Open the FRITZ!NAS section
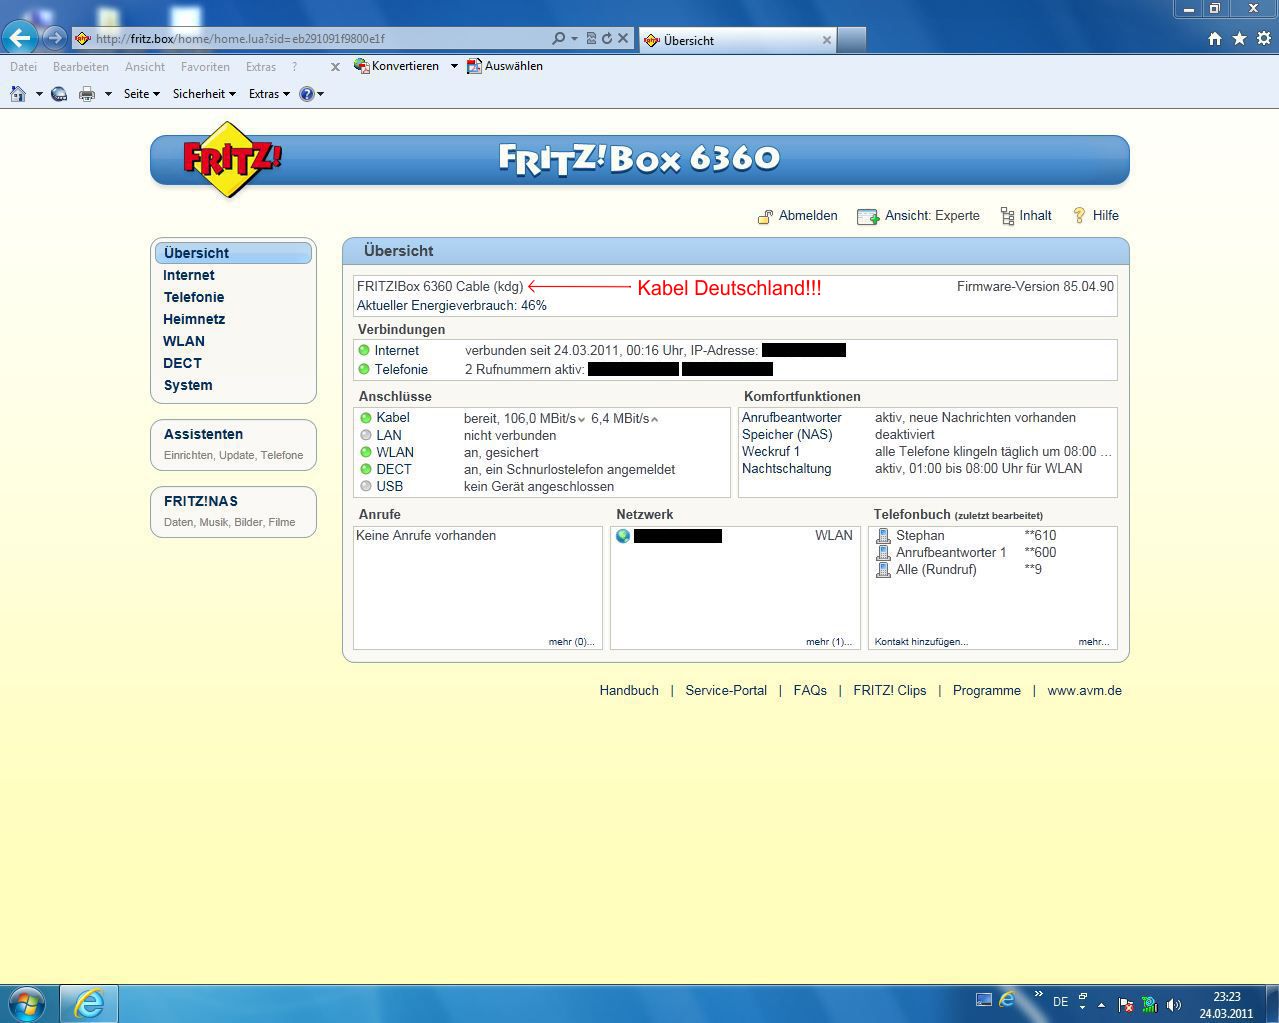The height and width of the screenshot is (1023, 1279). [x=233, y=511]
